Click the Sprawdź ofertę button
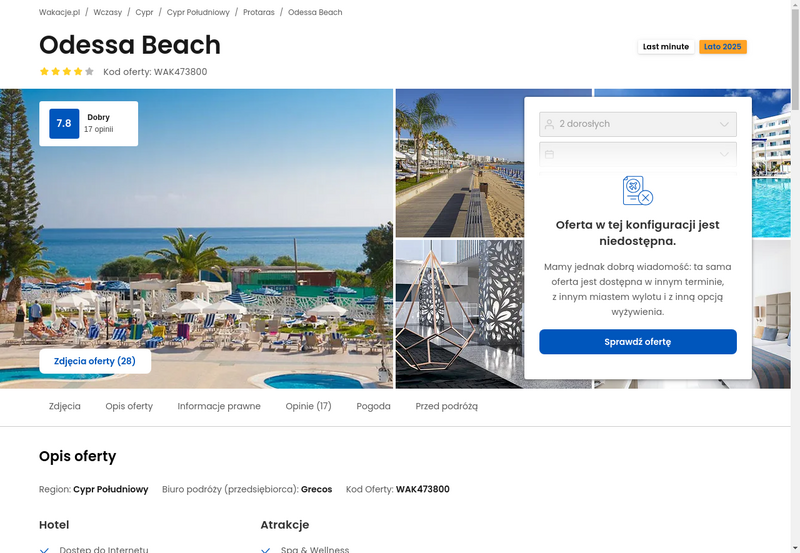Viewport: 800px width, 553px height. pyautogui.click(x=638, y=342)
